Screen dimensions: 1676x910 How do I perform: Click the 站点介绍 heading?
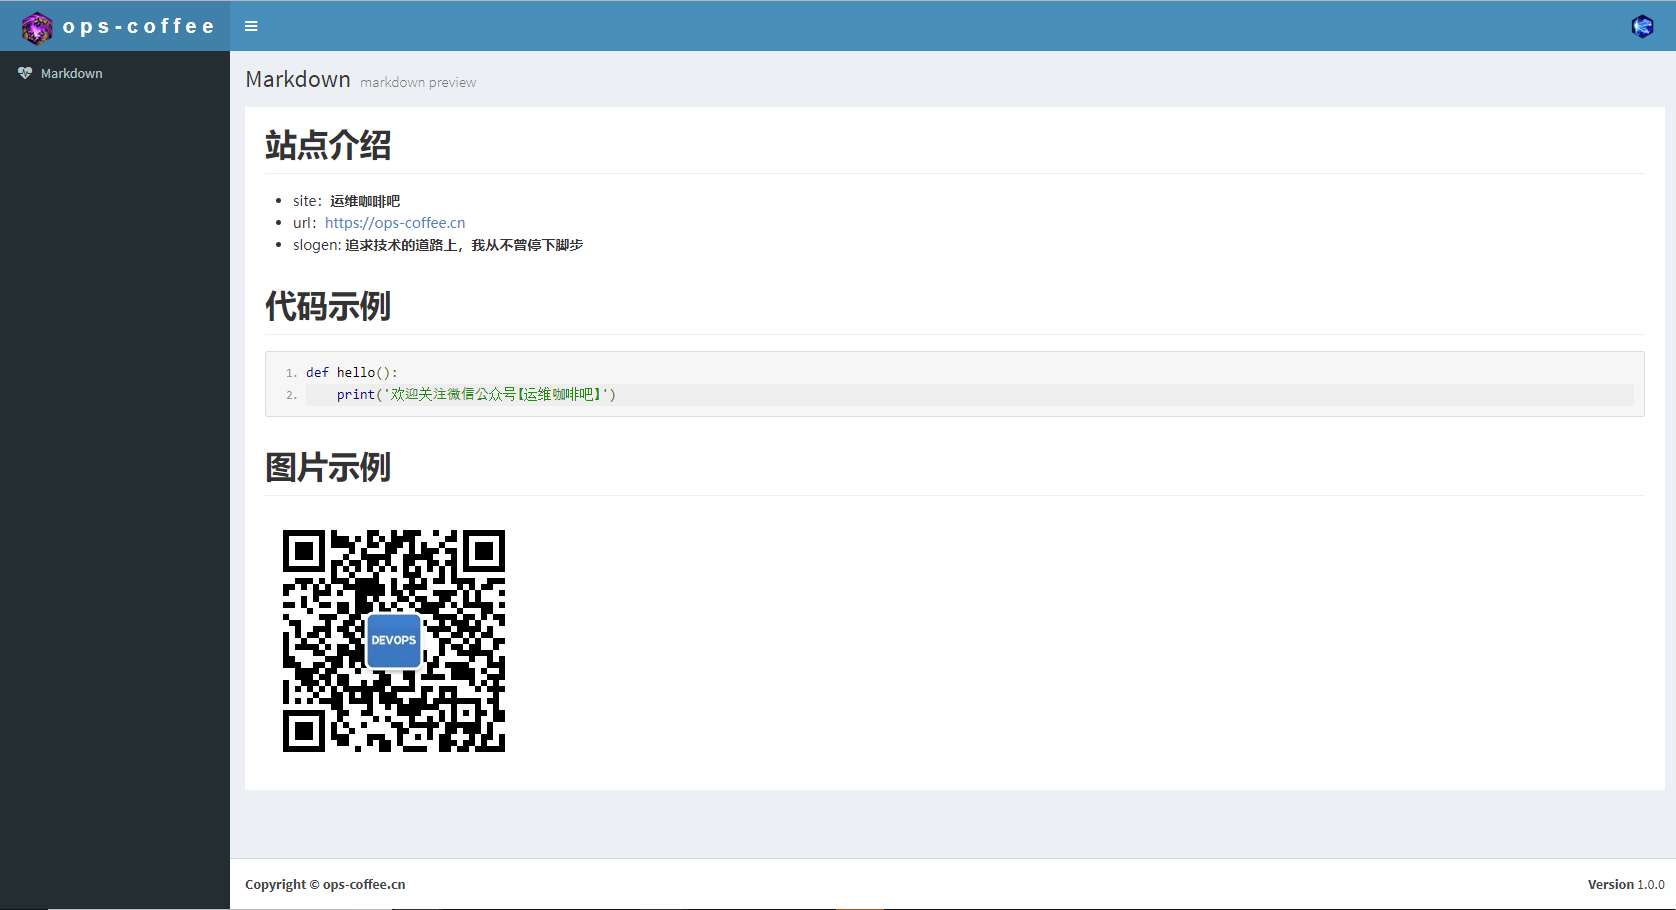click(328, 145)
